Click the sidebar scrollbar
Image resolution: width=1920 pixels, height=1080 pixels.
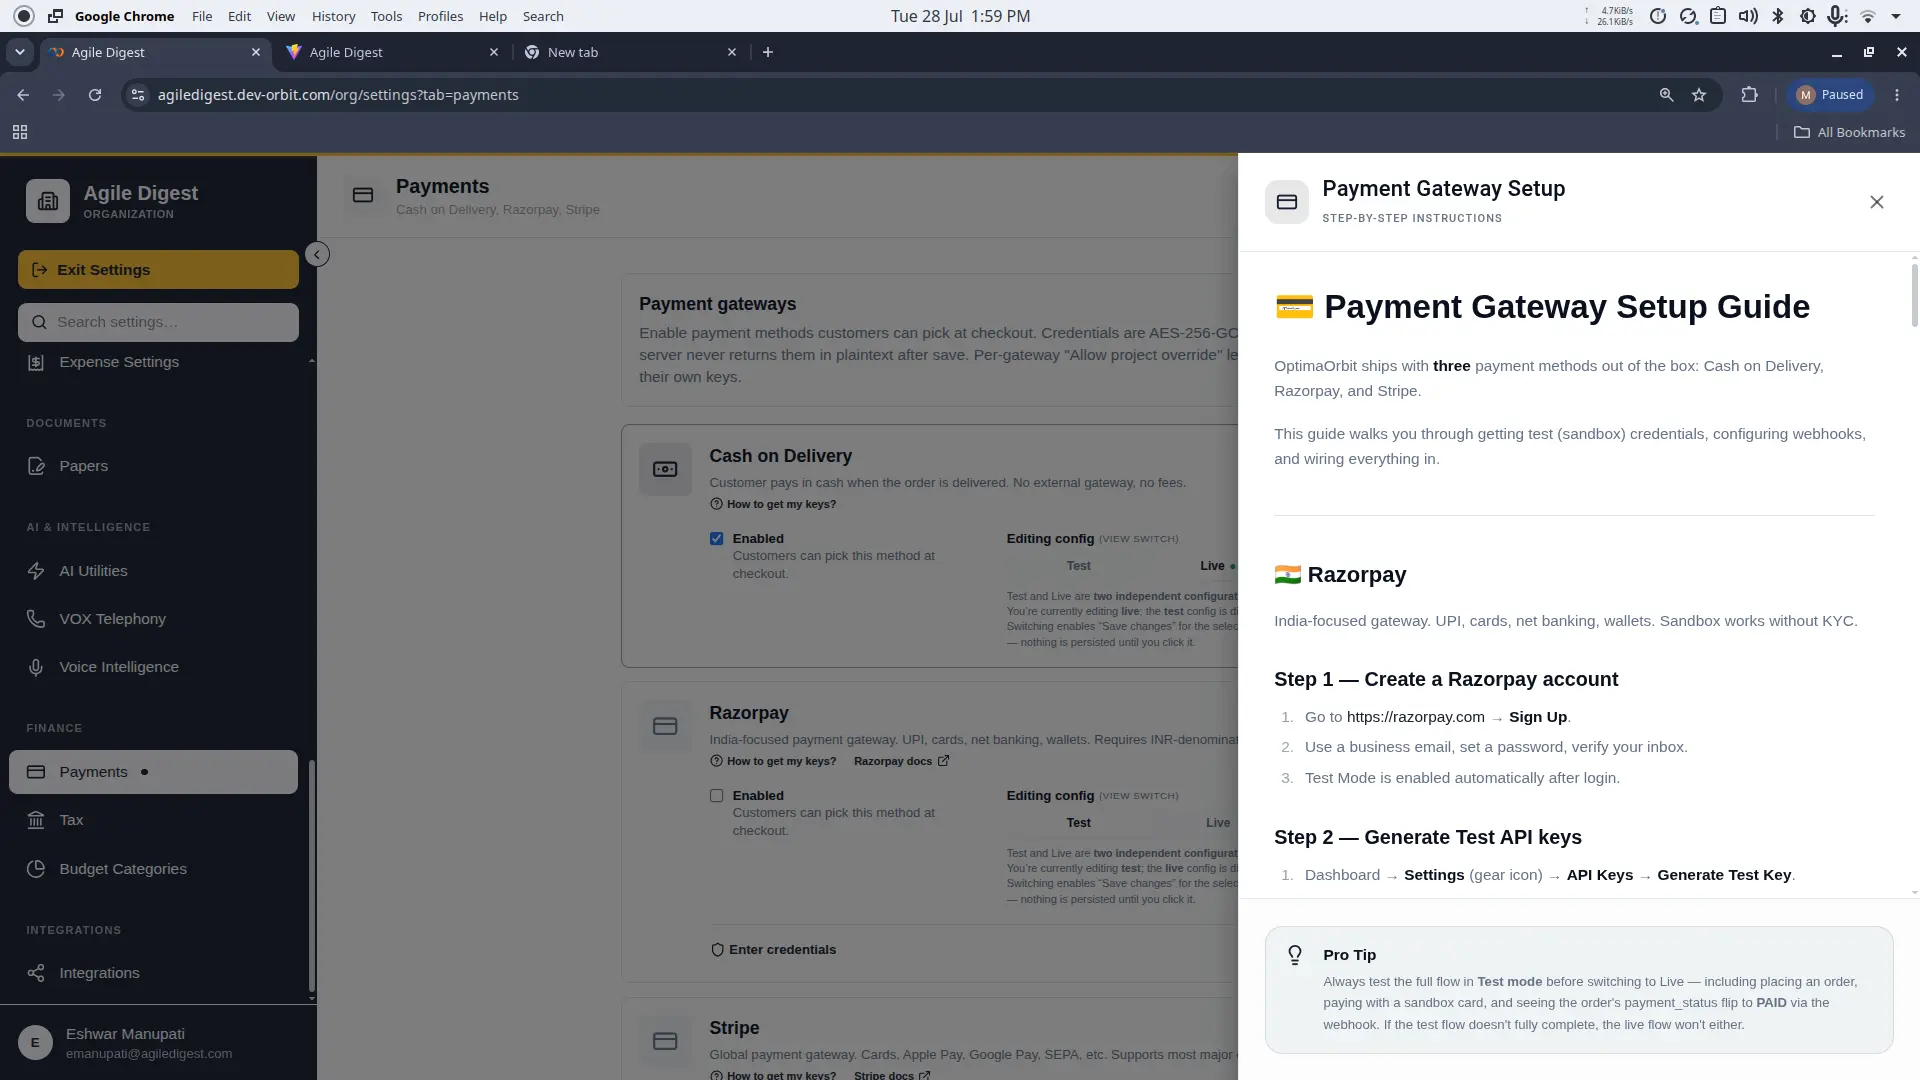click(311, 875)
